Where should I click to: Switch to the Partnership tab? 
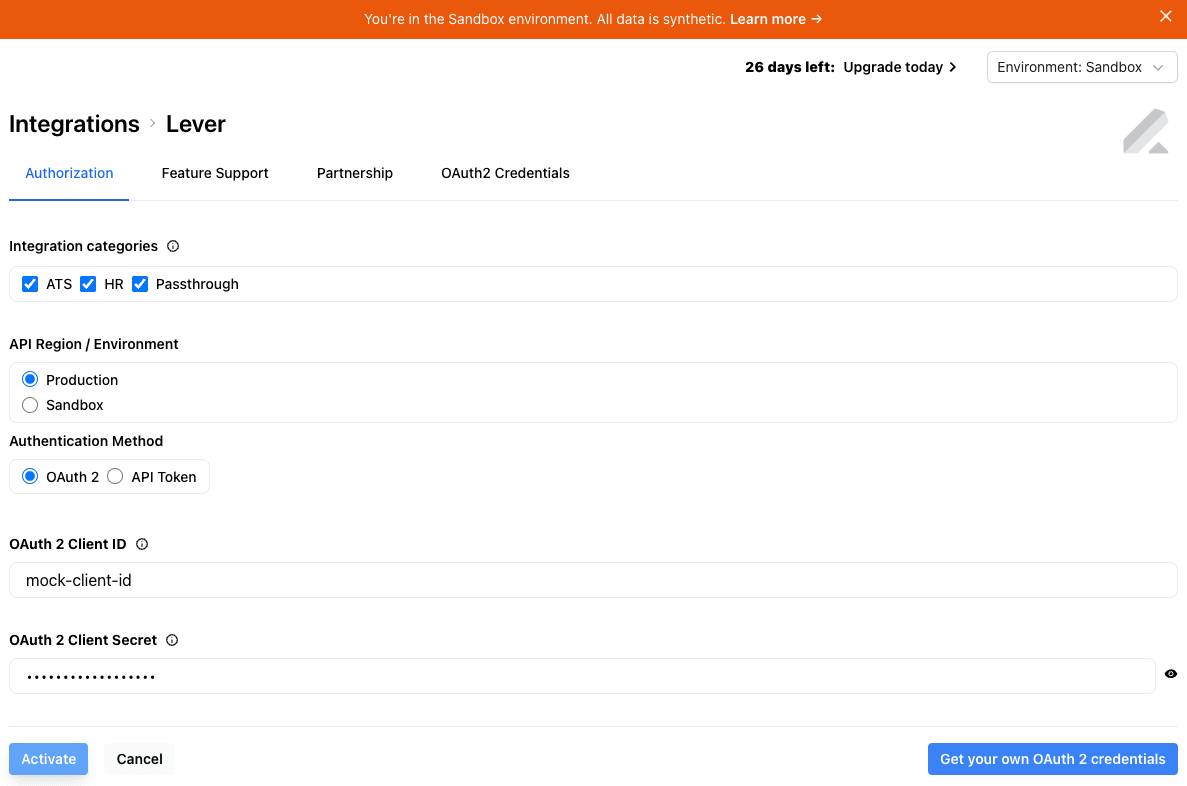pyautogui.click(x=354, y=173)
